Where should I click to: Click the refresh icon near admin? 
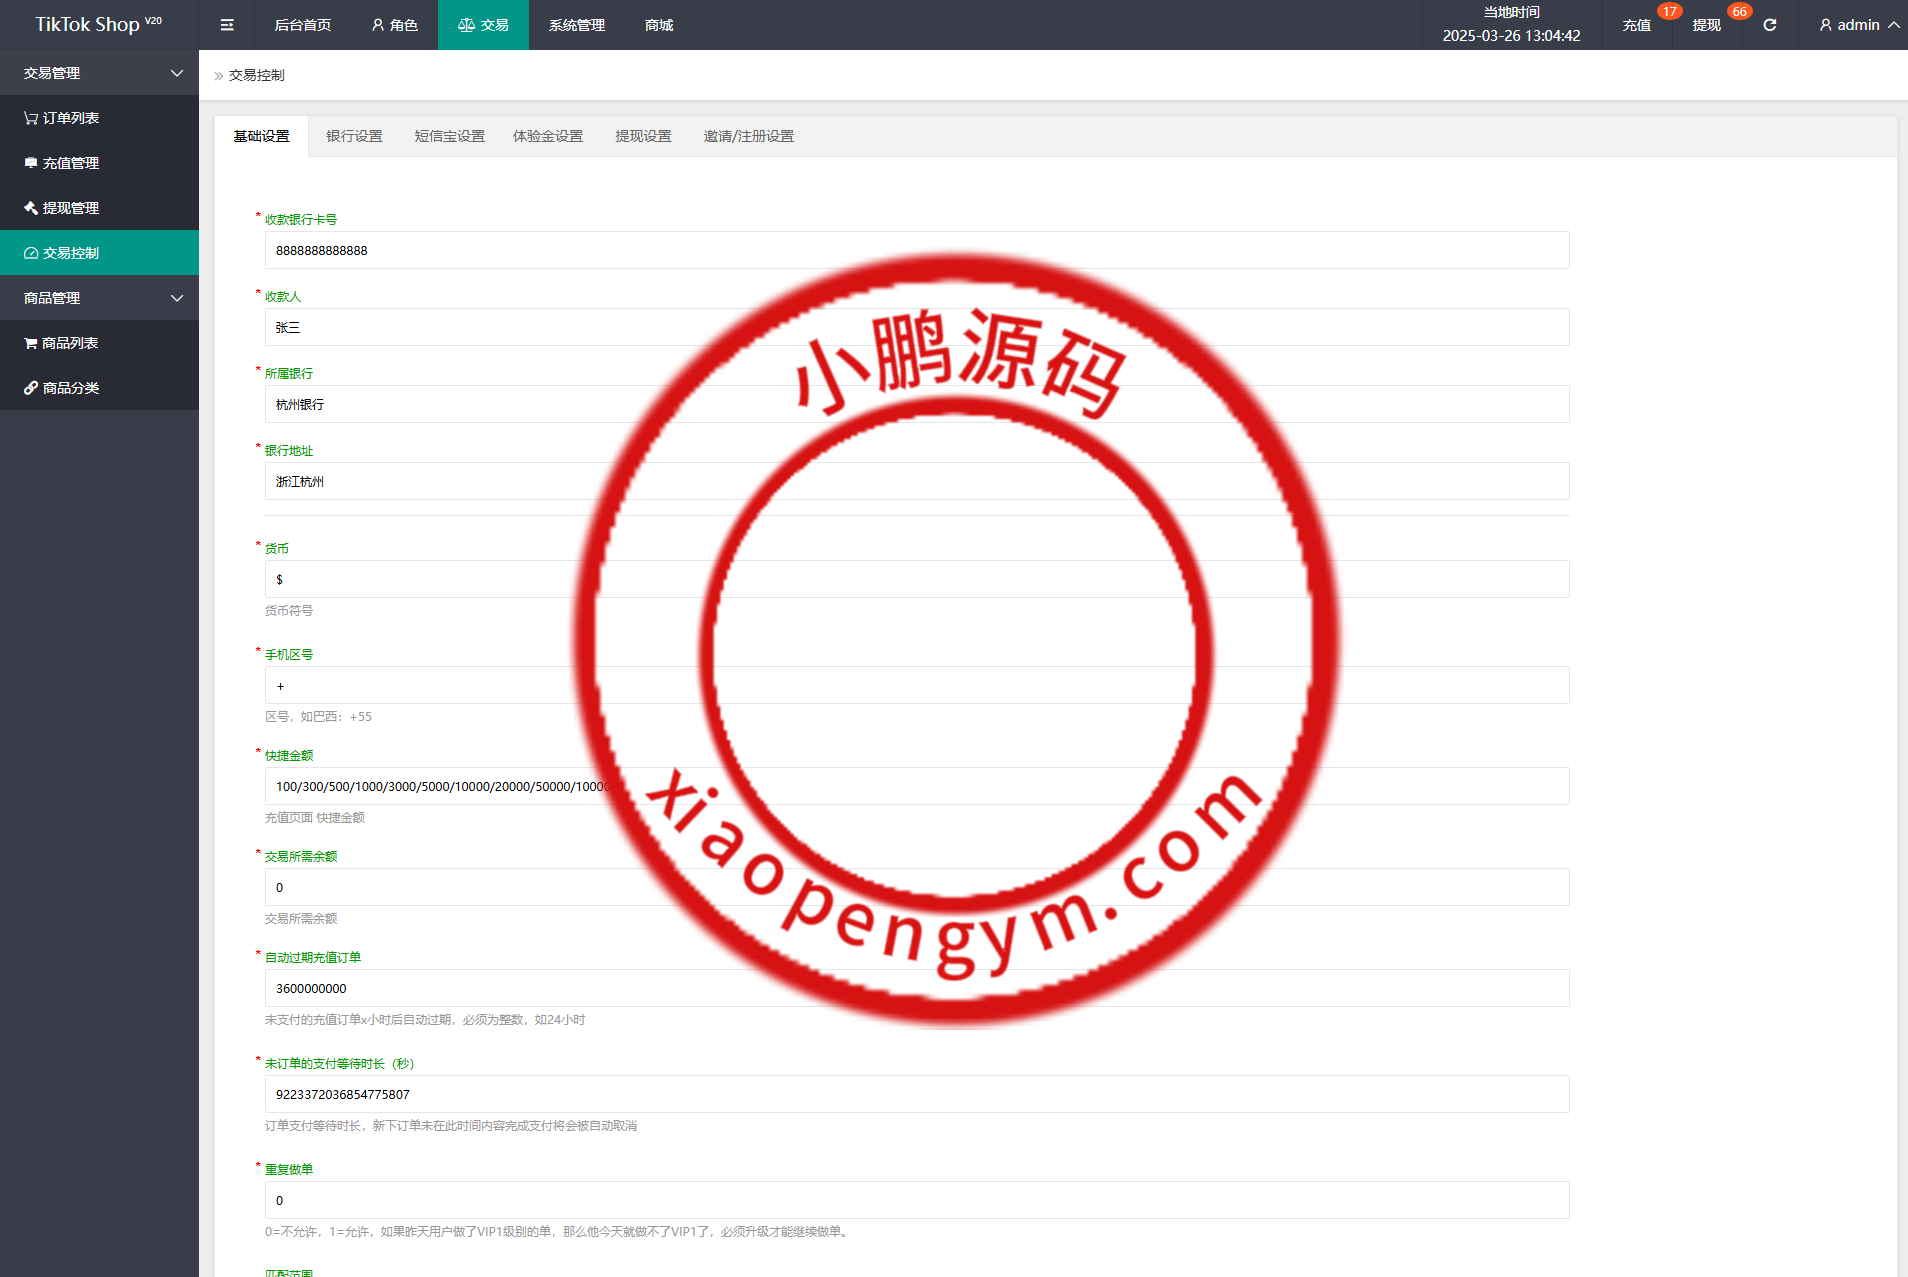click(1768, 24)
